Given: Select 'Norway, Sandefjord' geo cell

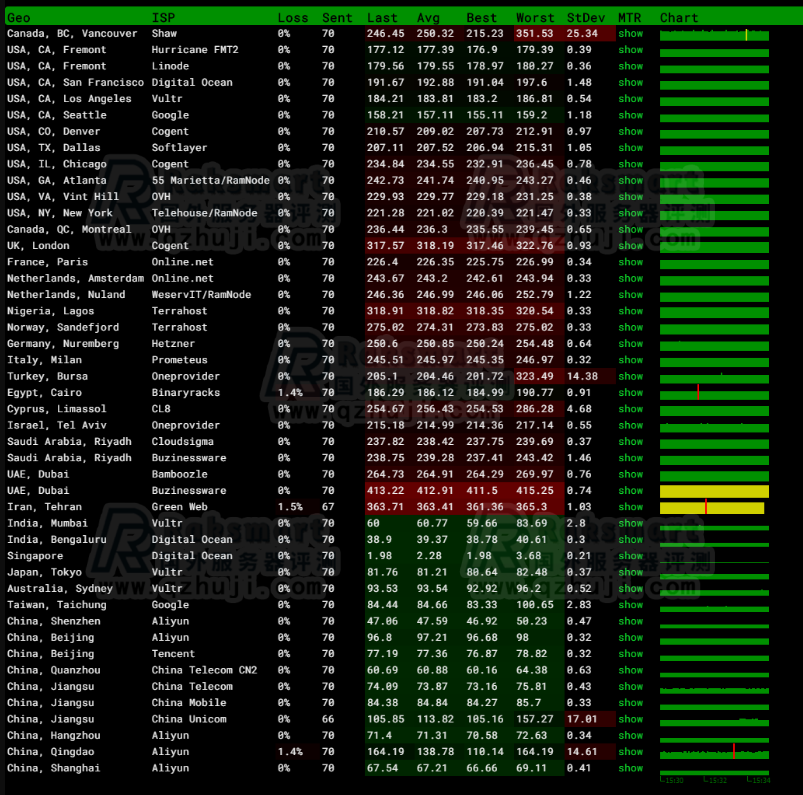Looking at the screenshot, I should 63,327.
